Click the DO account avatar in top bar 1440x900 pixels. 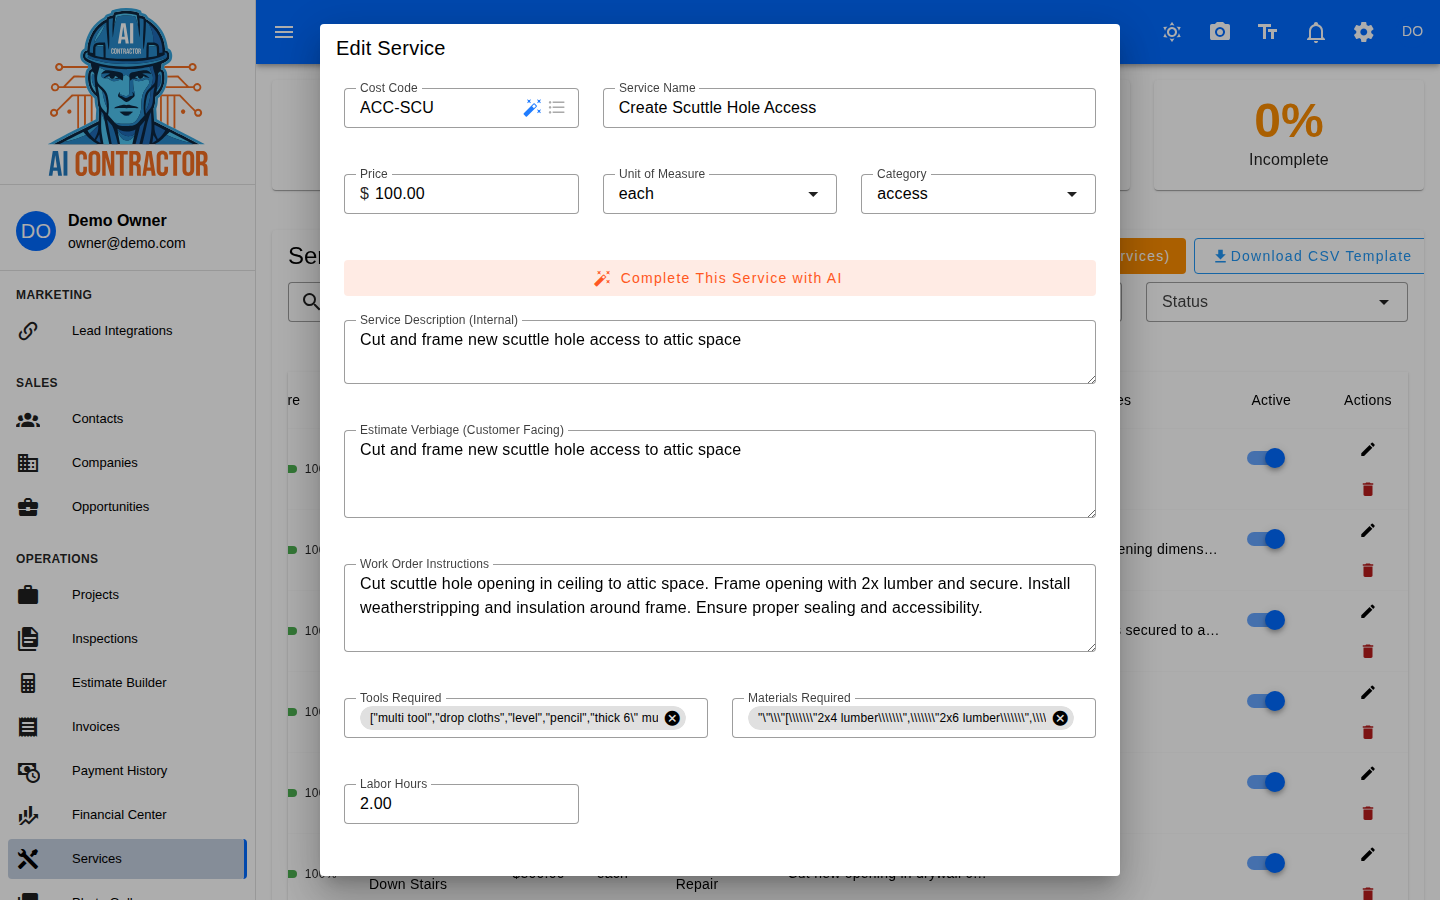click(x=1412, y=32)
